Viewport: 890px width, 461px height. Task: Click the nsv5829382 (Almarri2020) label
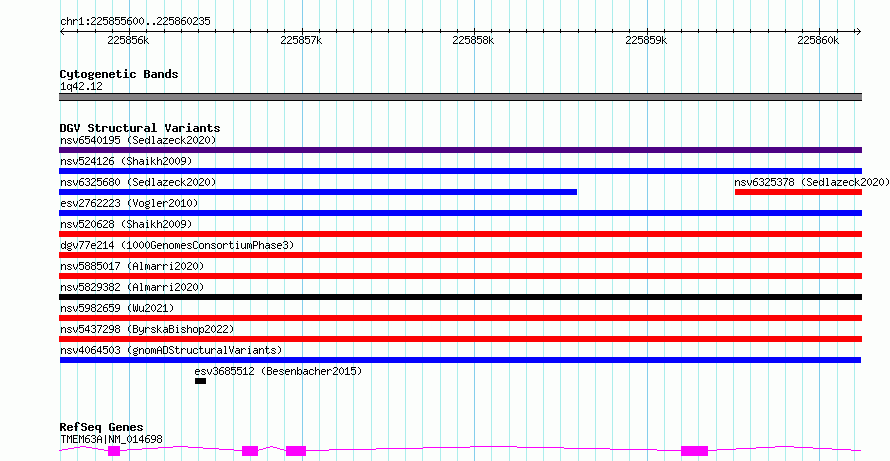pyautogui.click(x=132, y=287)
